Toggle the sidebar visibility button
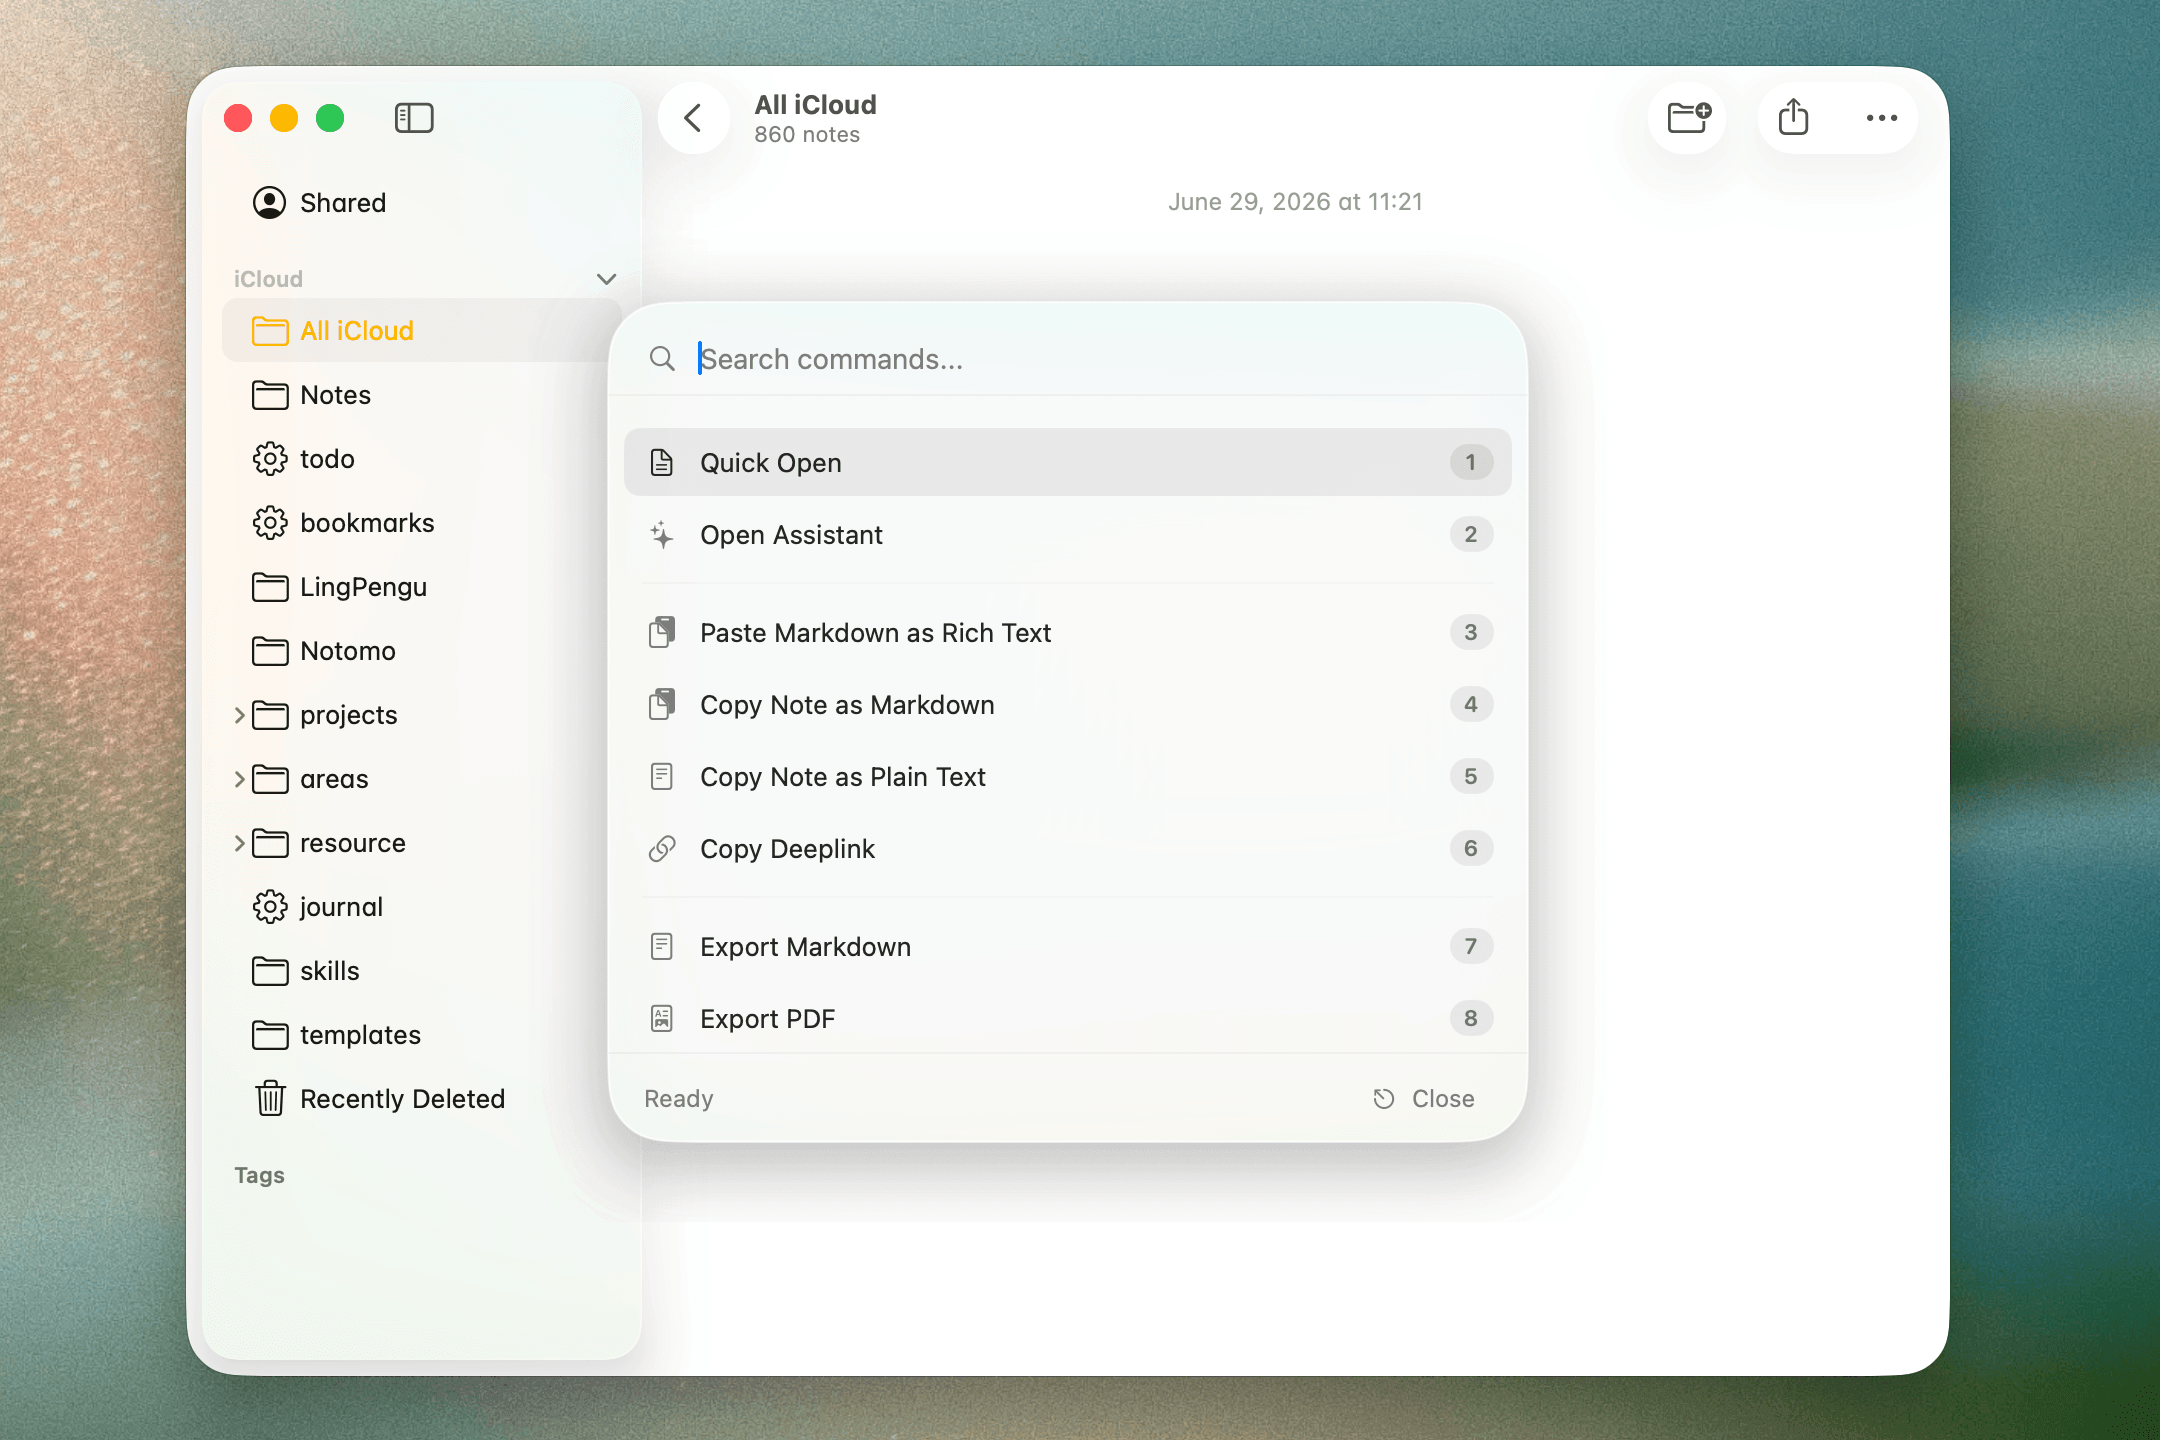2160x1440 pixels. (x=414, y=118)
